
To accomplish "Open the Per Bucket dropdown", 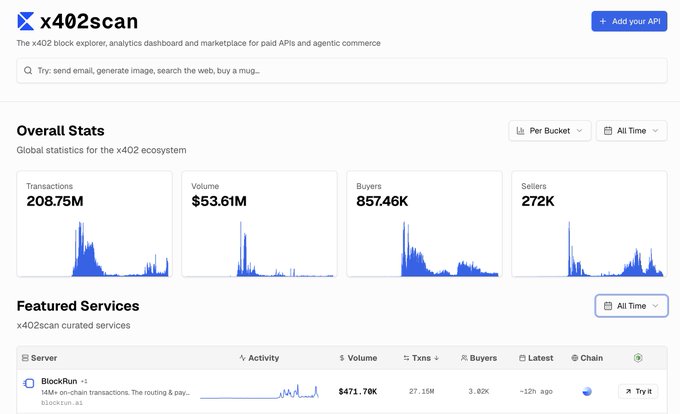I will click(x=549, y=130).
